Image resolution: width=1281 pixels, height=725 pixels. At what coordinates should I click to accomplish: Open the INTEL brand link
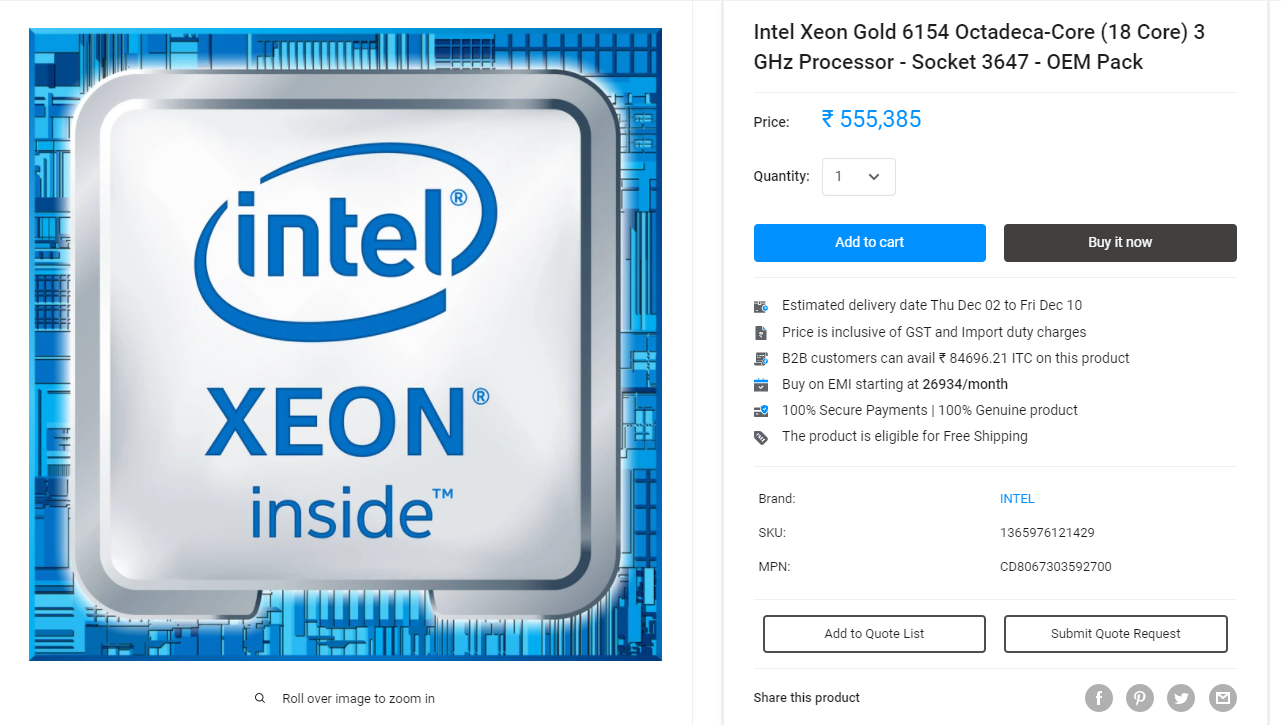1017,499
